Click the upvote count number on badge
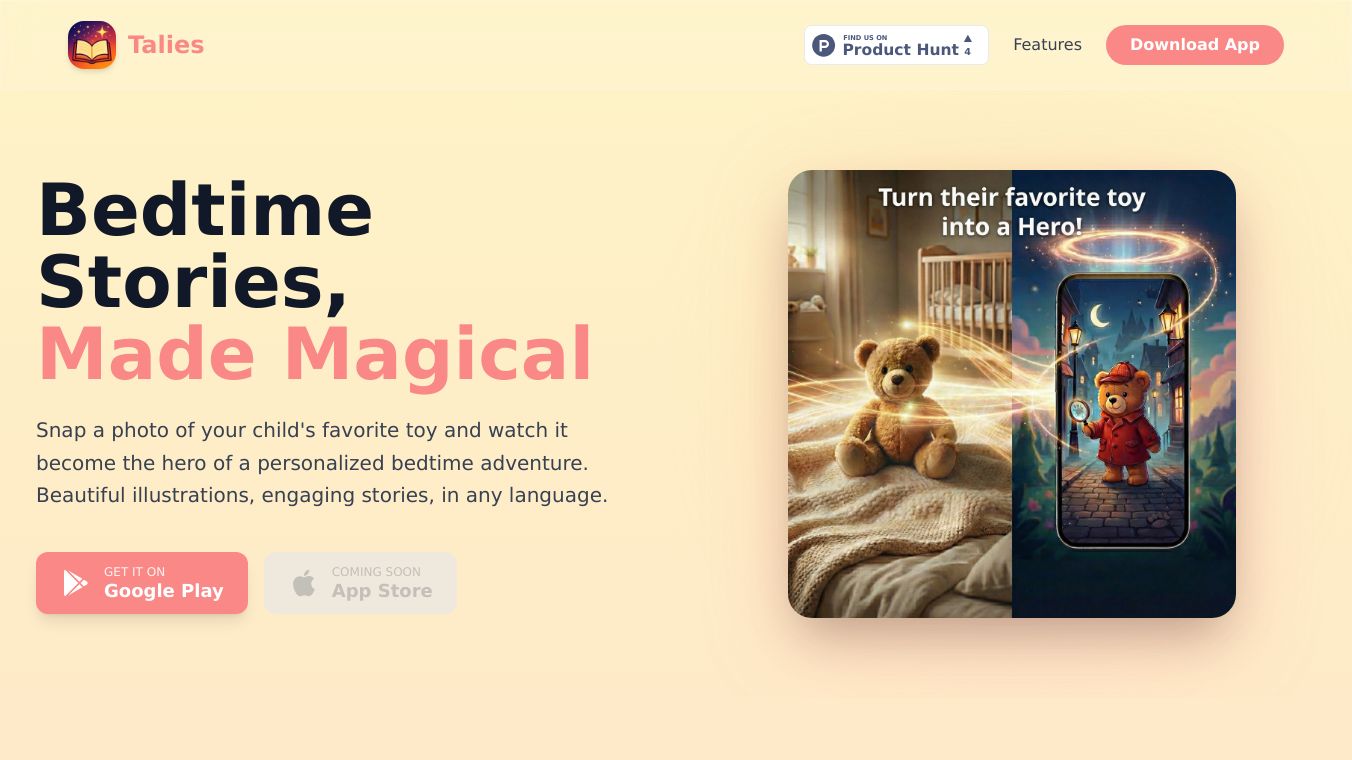The width and height of the screenshot is (1352, 760). 967,52
